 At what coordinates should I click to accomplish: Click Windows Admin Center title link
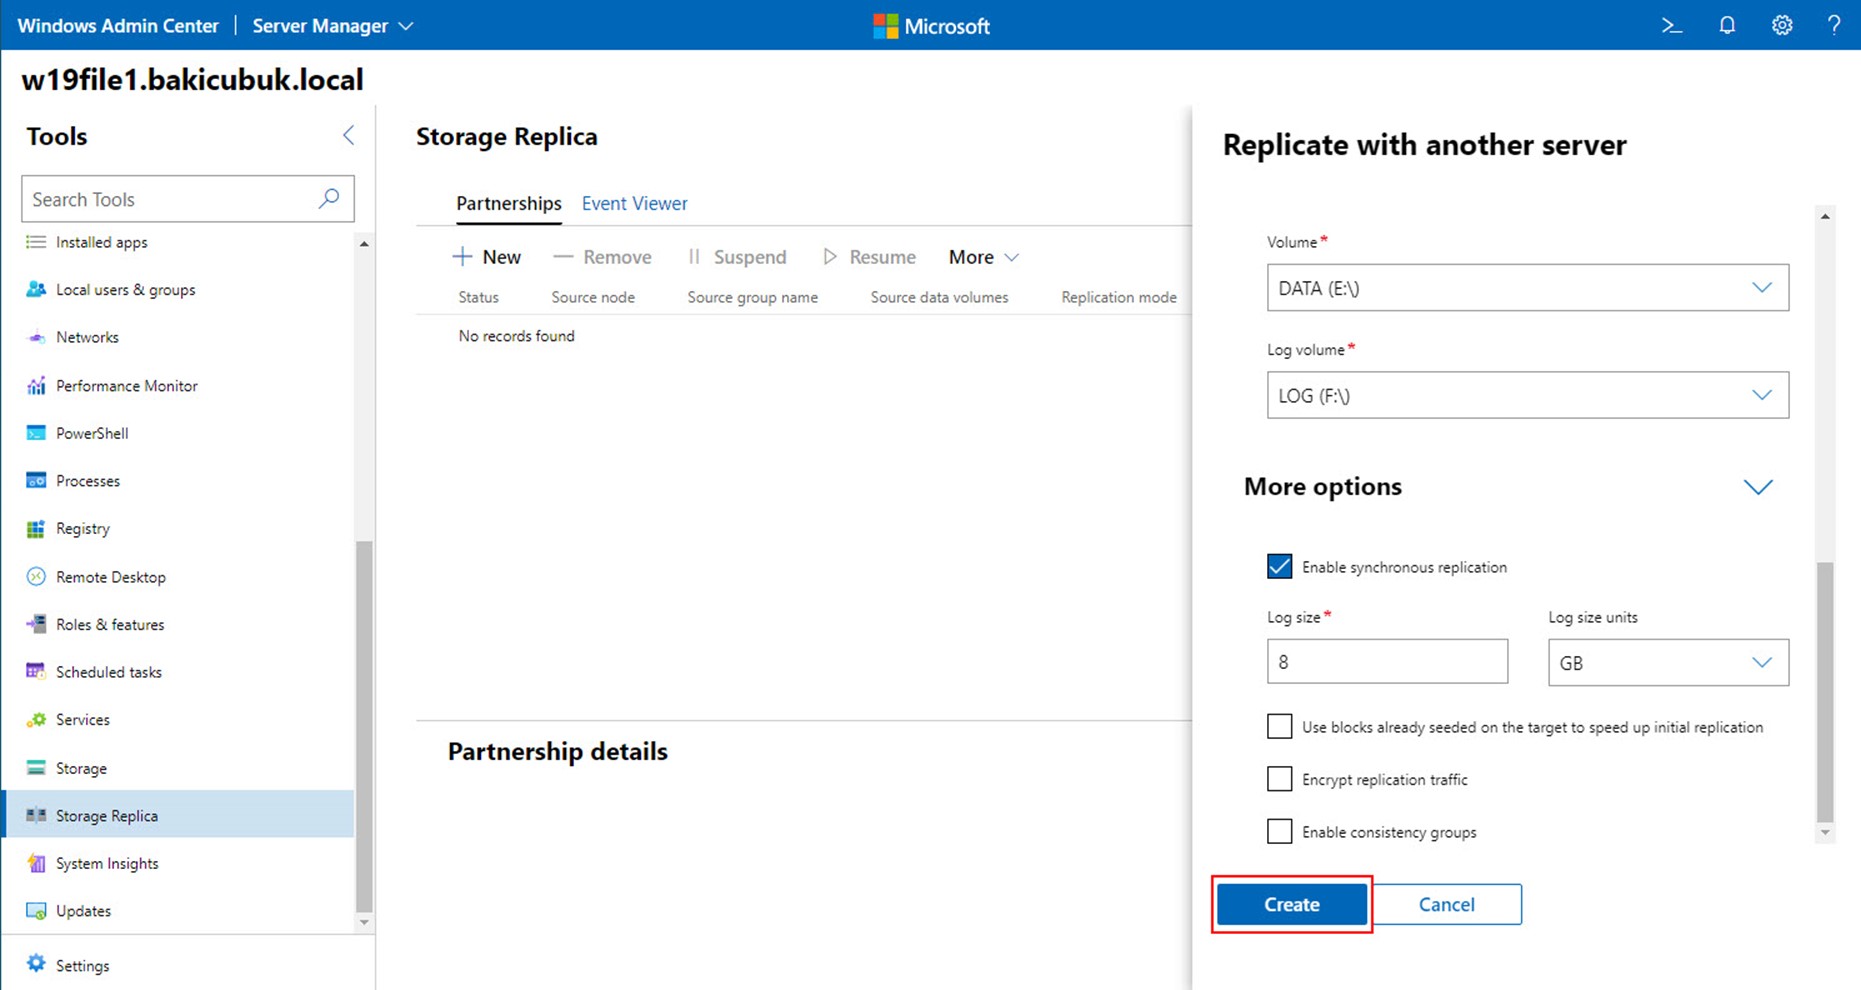[x=118, y=26]
